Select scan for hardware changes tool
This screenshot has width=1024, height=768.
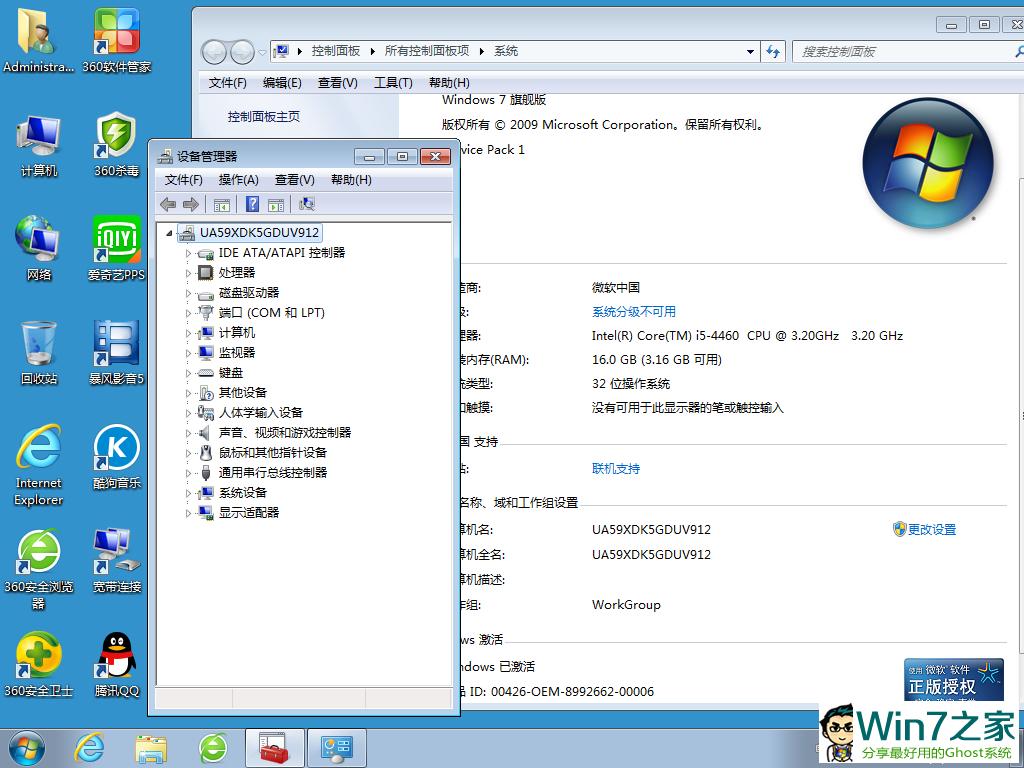click(x=307, y=203)
